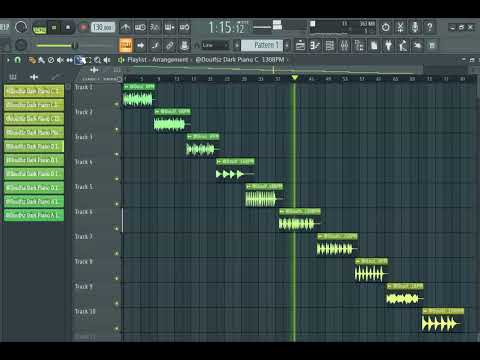Click the main pitch knob below volume
480x360 pixels.
point(21,45)
